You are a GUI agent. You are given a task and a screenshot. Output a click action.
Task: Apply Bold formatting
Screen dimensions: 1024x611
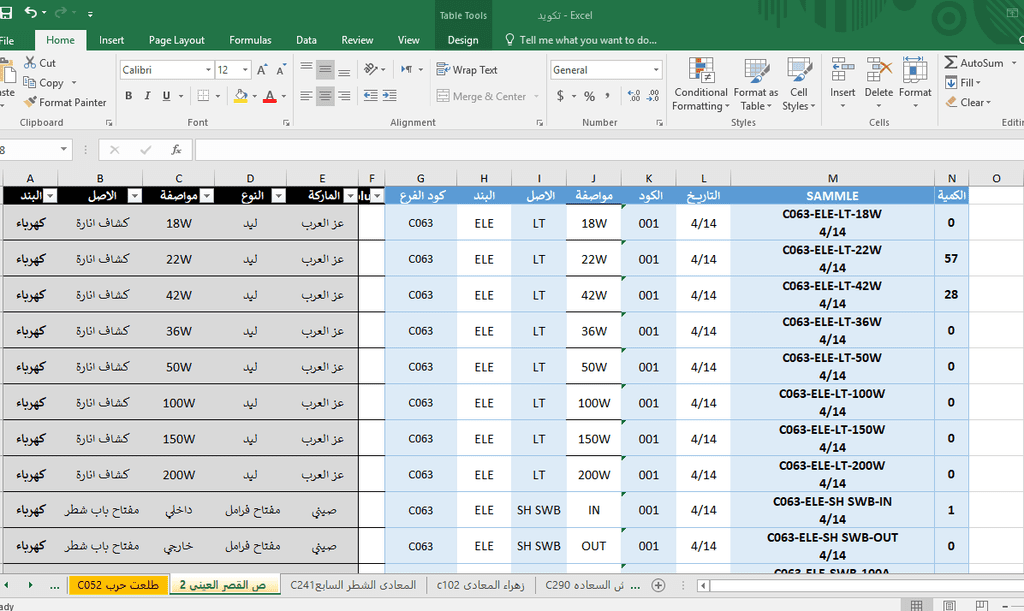[x=129, y=96]
